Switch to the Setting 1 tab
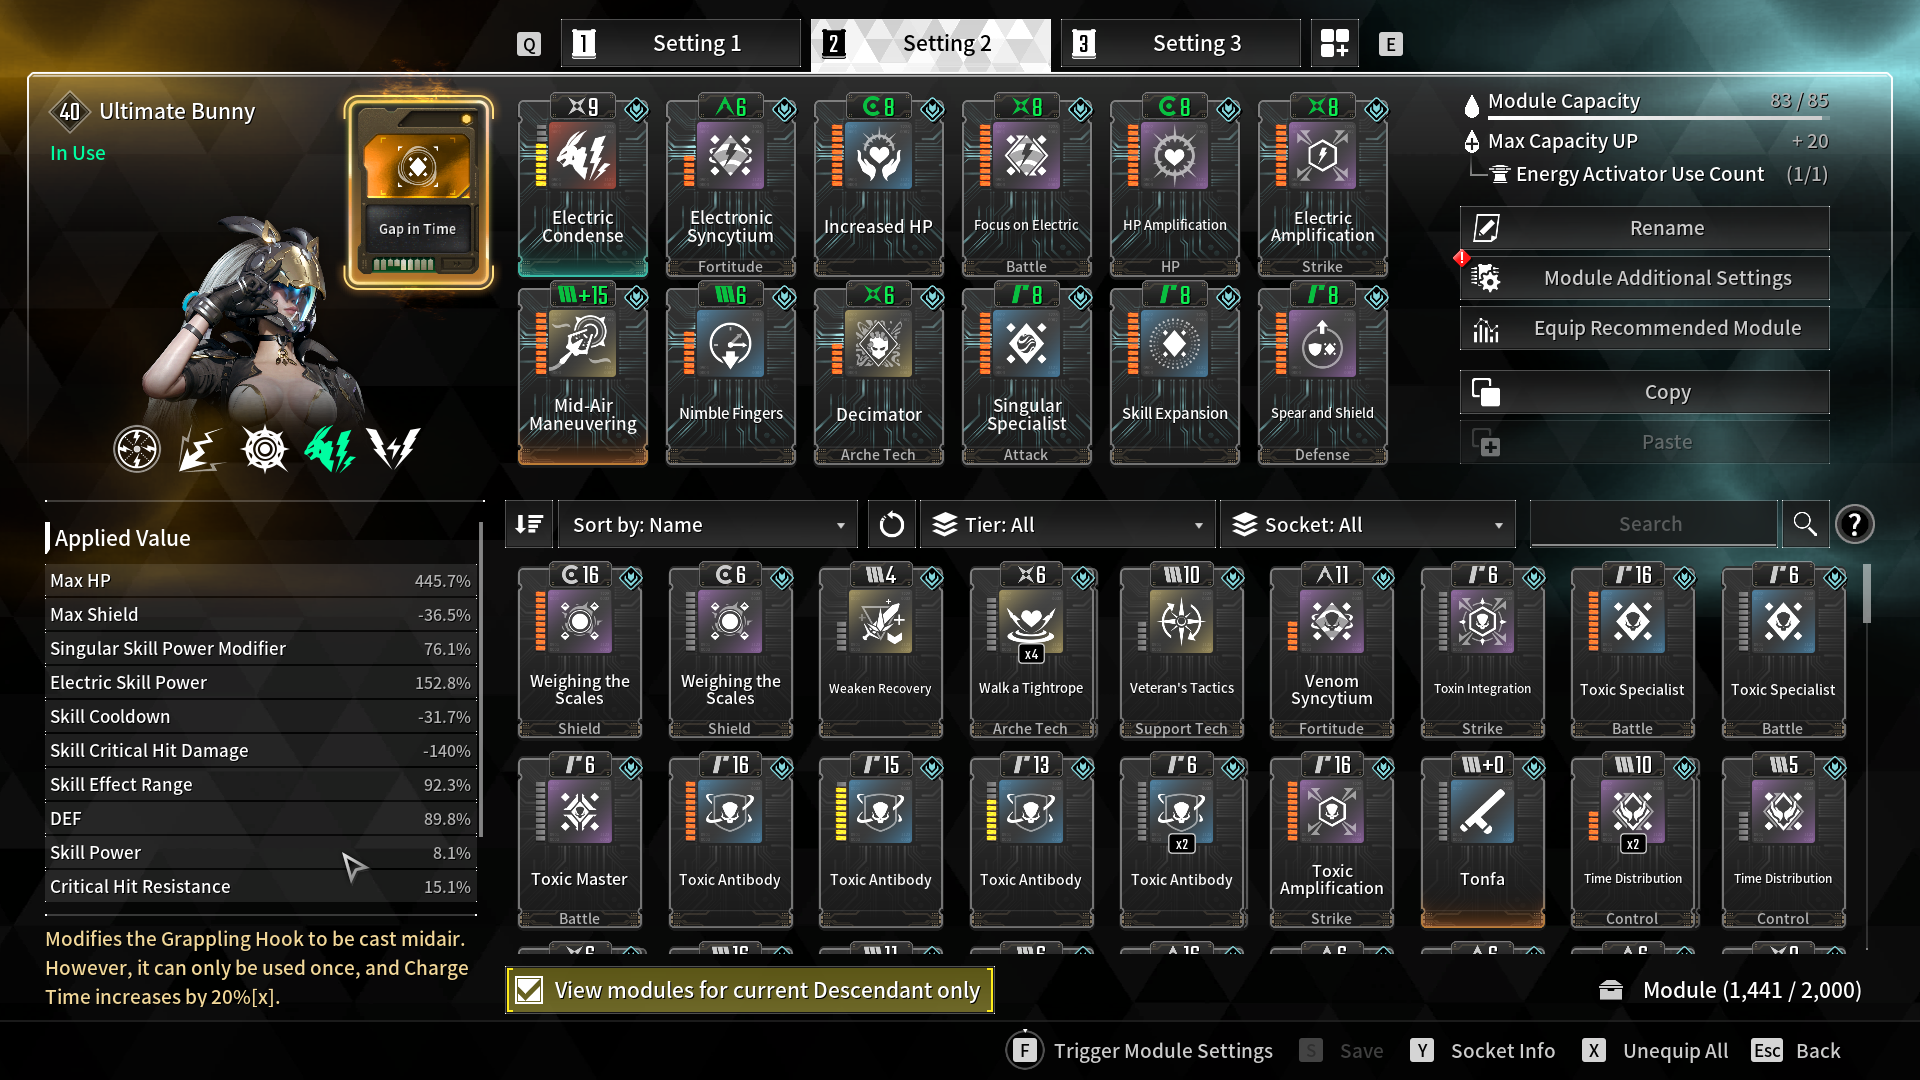The image size is (1920, 1080). coord(681,43)
